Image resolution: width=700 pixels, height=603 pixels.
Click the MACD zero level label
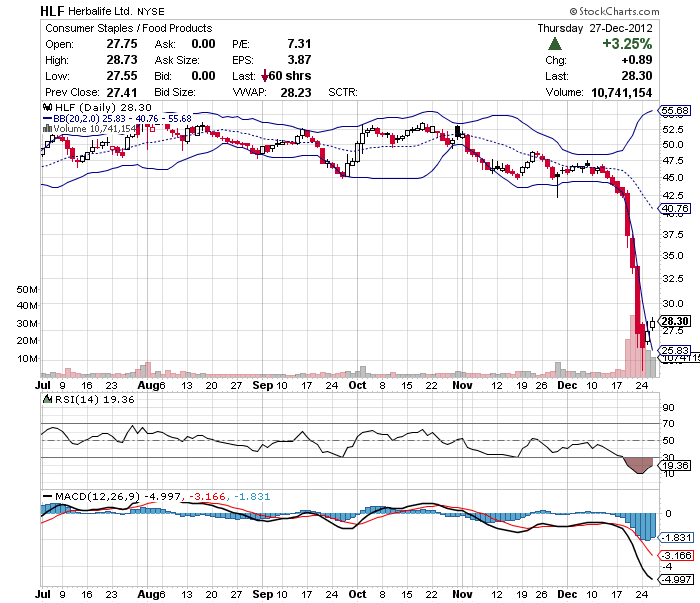[x=668, y=513]
